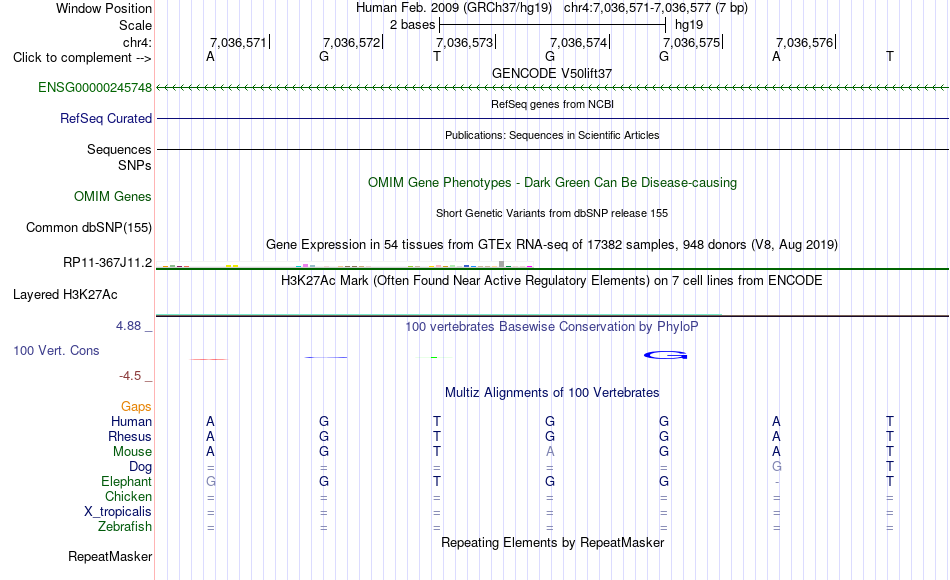
Task: Click the green PhyloP conservation bar
Action: coord(434,358)
